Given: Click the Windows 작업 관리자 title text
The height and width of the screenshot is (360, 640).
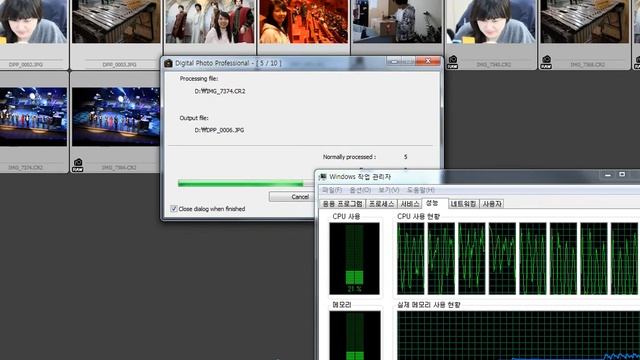Looking at the screenshot, I should coord(360,177).
